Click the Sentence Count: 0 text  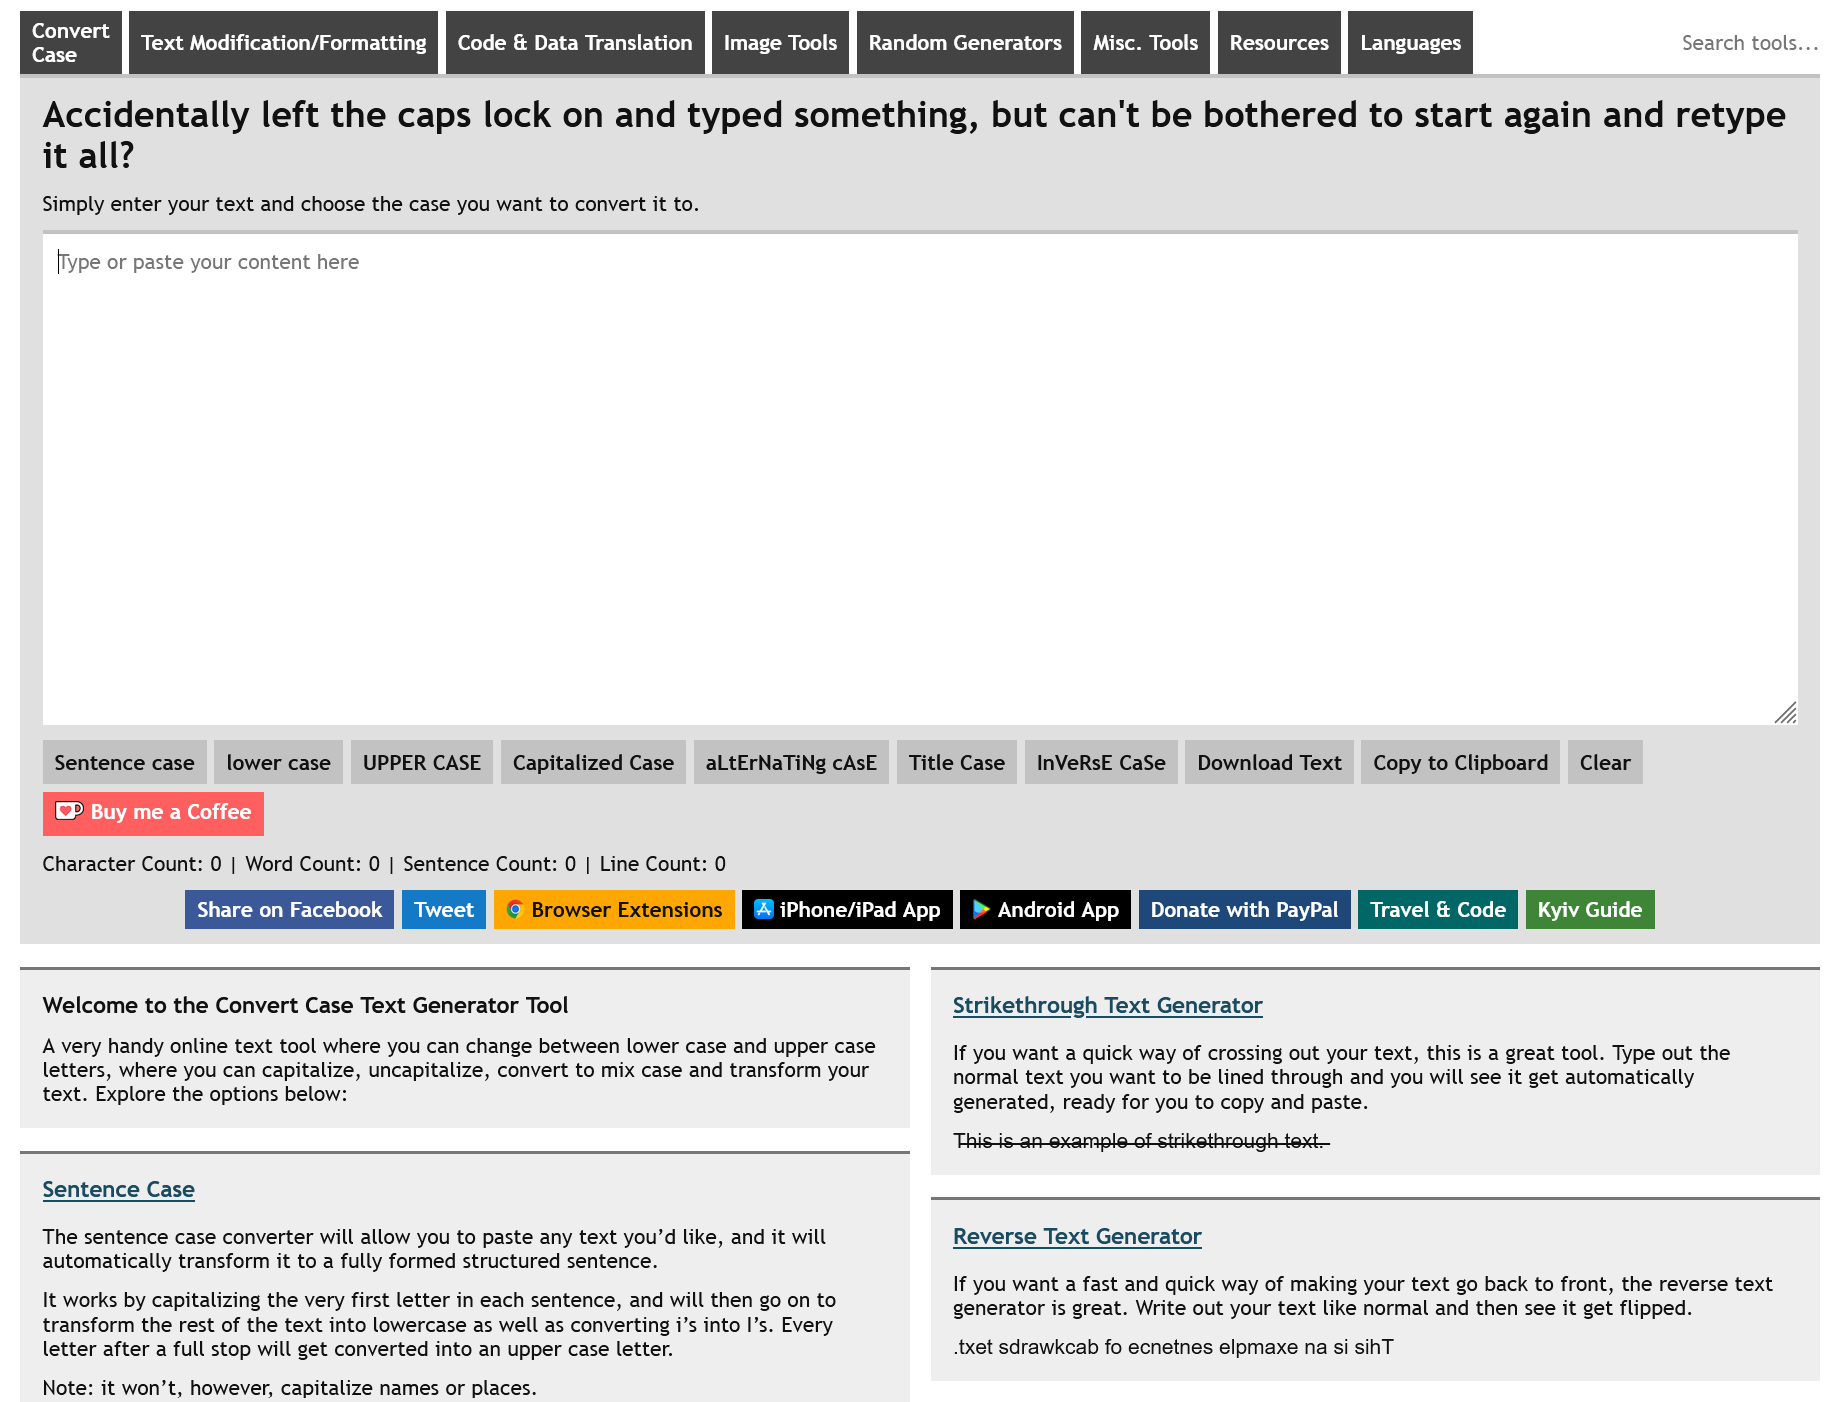tap(490, 864)
